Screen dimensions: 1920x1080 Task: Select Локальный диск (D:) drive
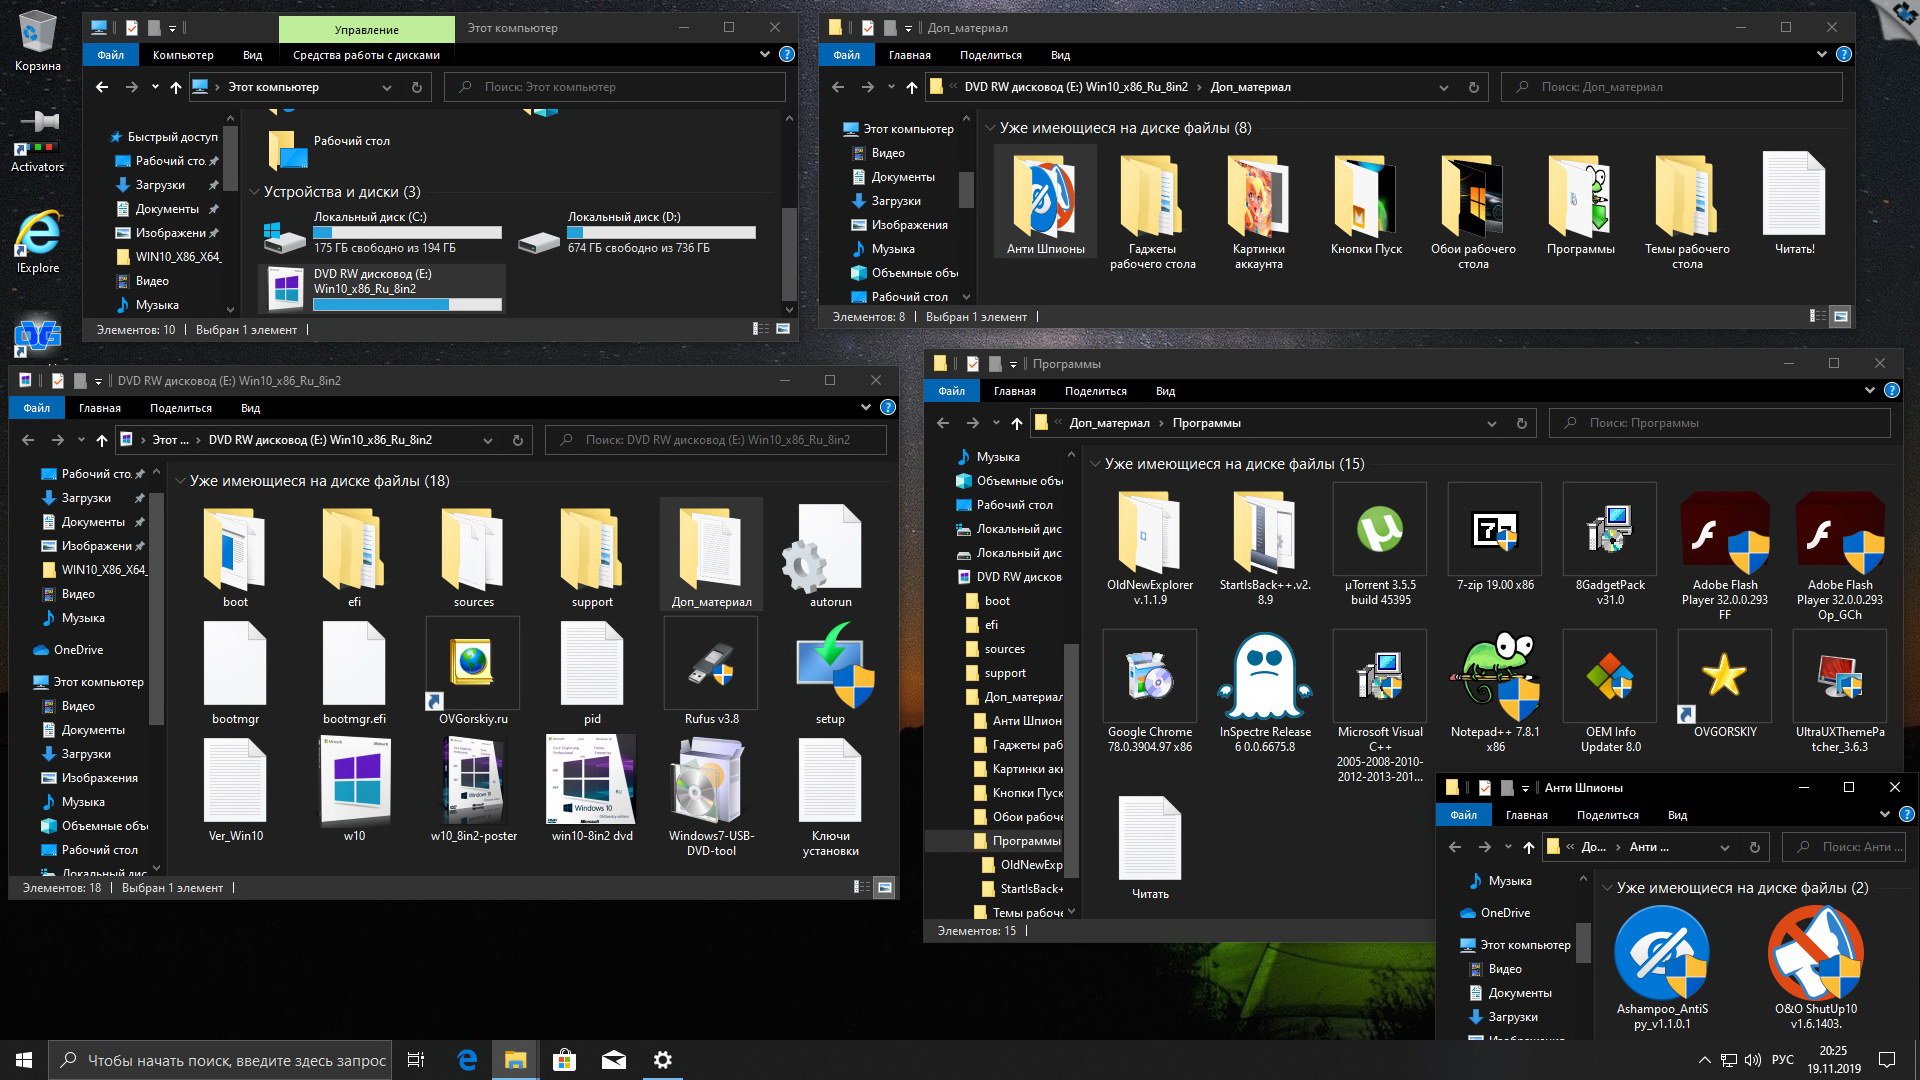[x=638, y=232]
